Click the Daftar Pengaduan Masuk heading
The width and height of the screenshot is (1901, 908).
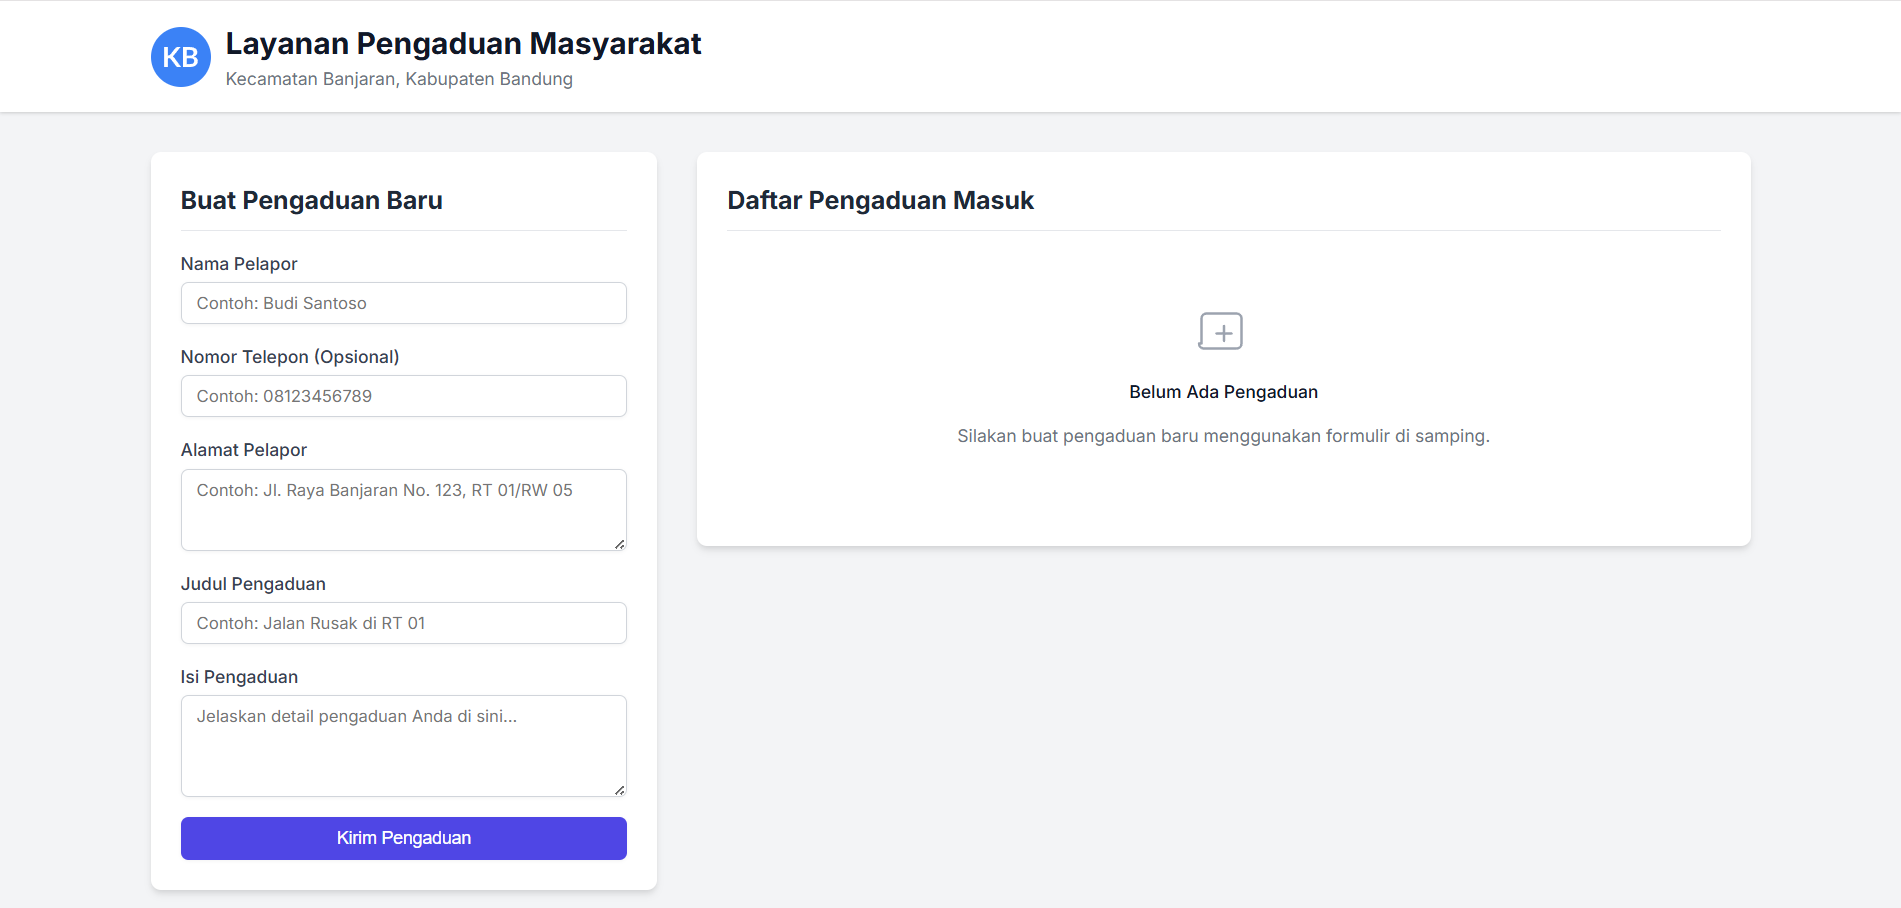[881, 200]
